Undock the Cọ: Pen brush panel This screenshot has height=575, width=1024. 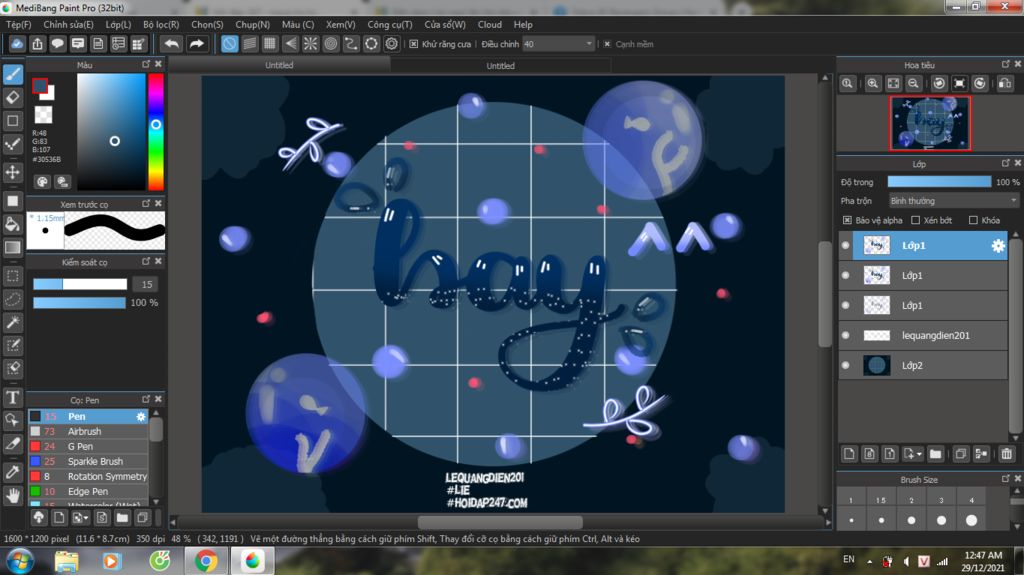(146, 399)
